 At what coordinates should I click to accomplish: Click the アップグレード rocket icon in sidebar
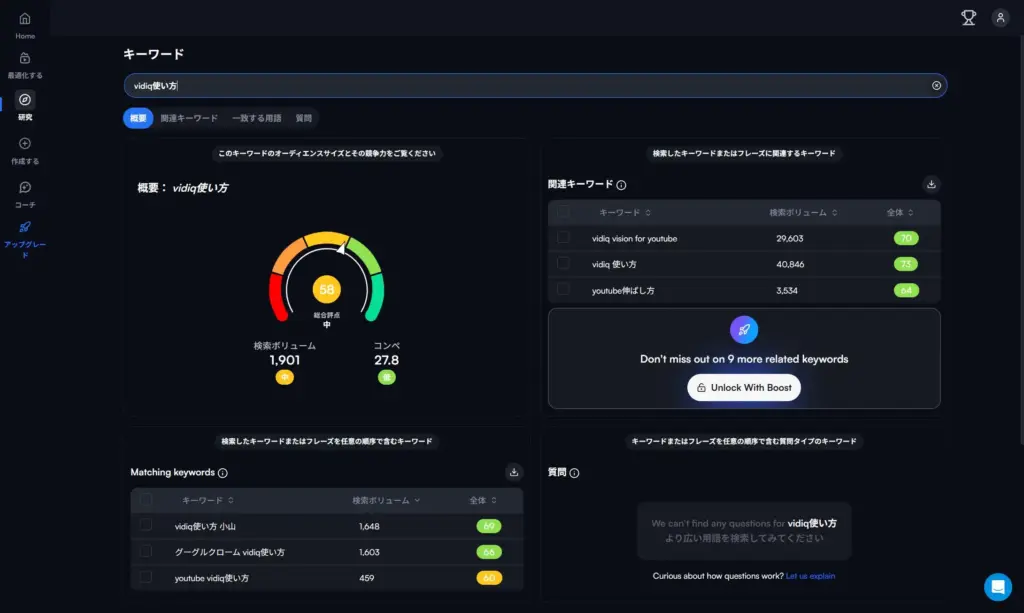[25, 227]
